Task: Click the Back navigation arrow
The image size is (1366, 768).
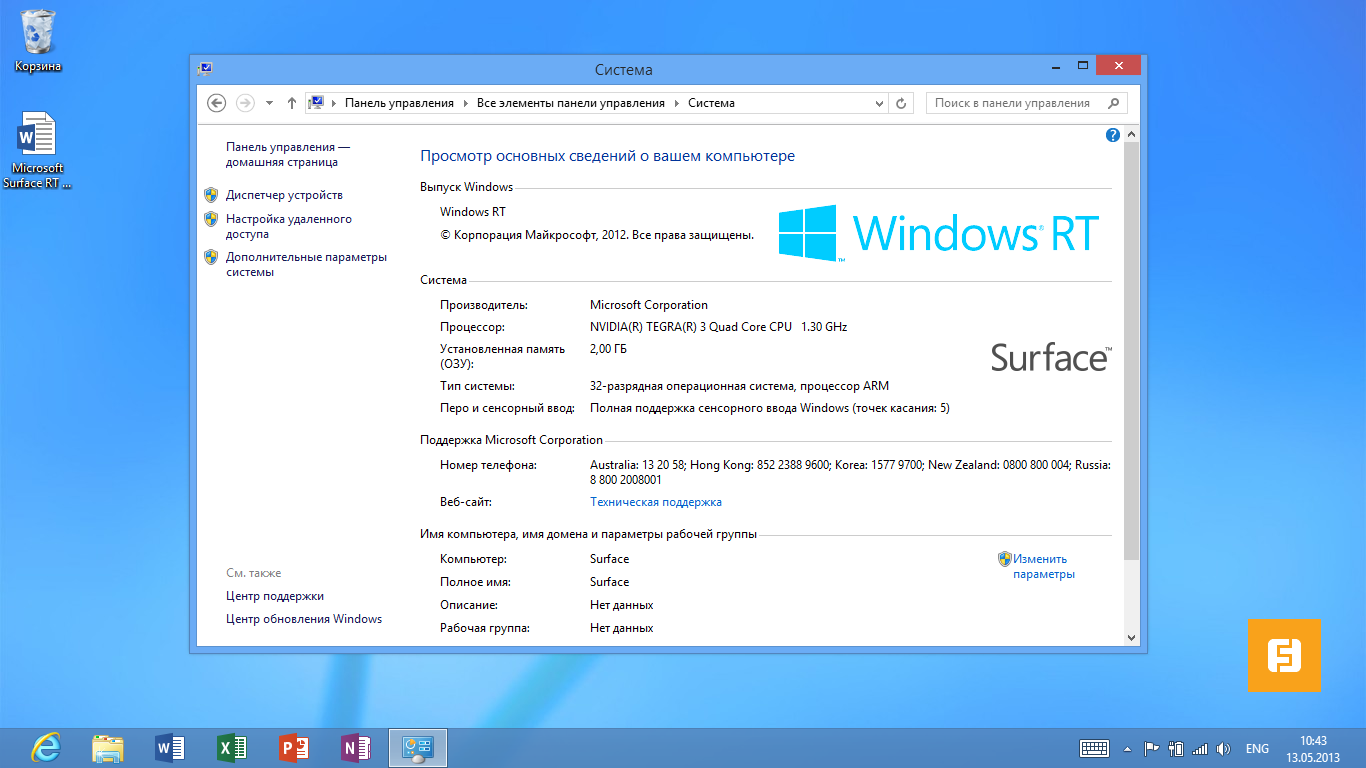Action: pyautogui.click(x=216, y=103)
